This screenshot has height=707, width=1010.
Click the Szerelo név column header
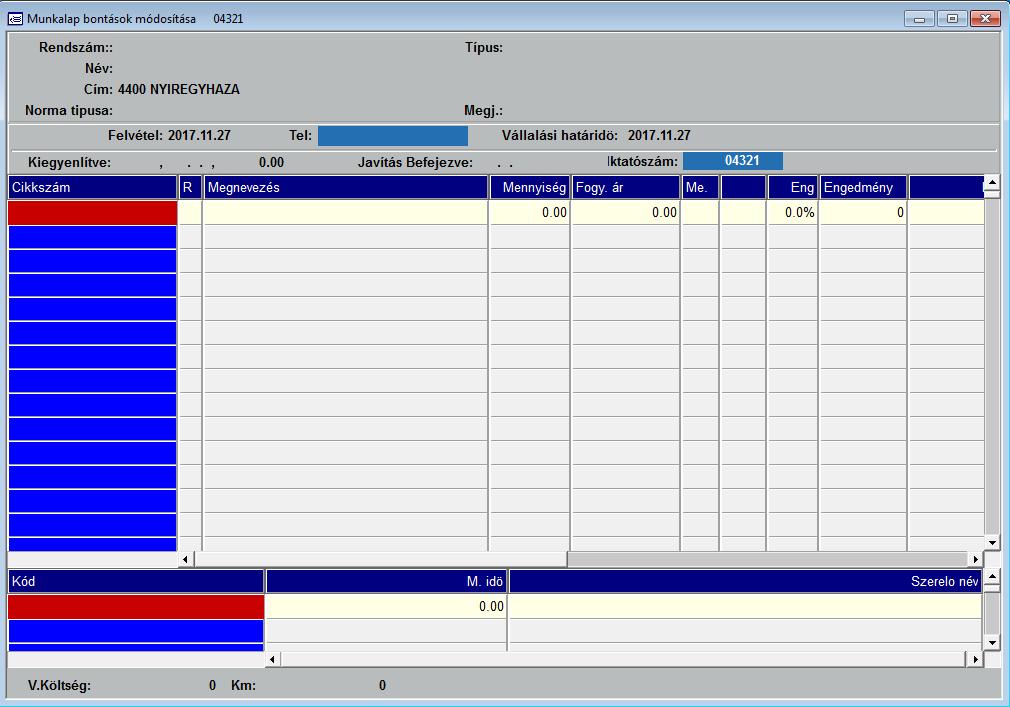745,581
